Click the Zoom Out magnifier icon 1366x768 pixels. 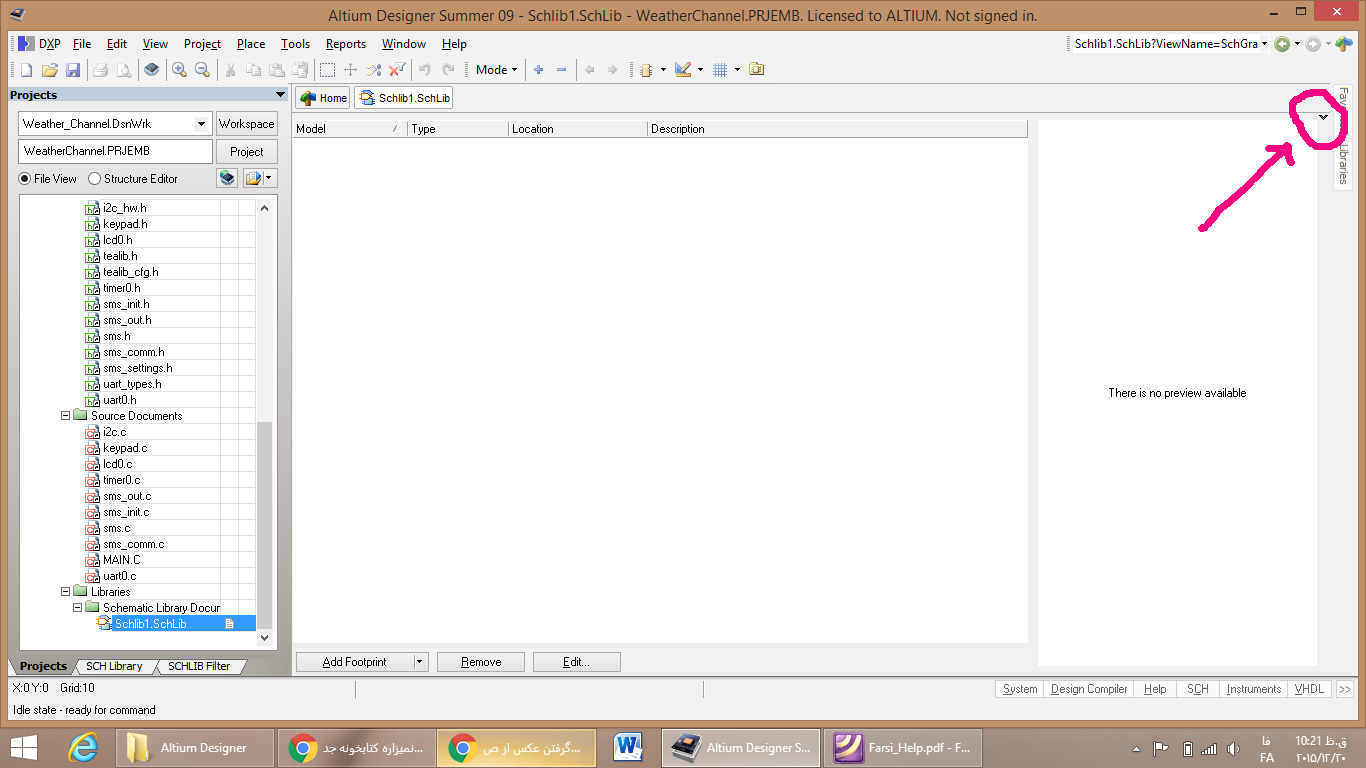coord(202,70)
